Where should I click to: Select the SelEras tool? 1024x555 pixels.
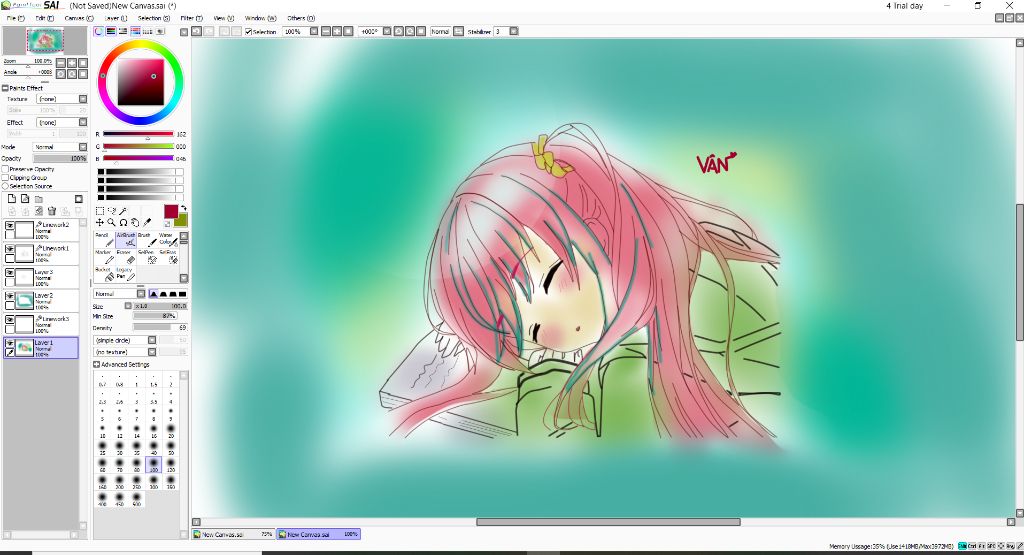pos(168,257)
